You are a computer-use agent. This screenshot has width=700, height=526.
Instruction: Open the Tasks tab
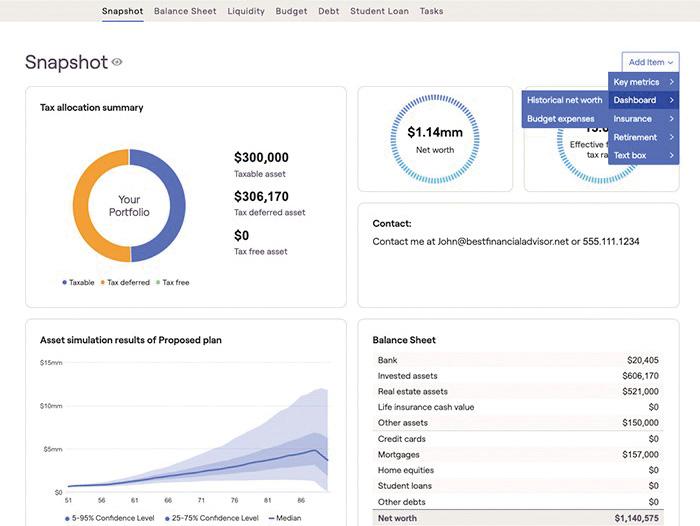tap(431, 11)
